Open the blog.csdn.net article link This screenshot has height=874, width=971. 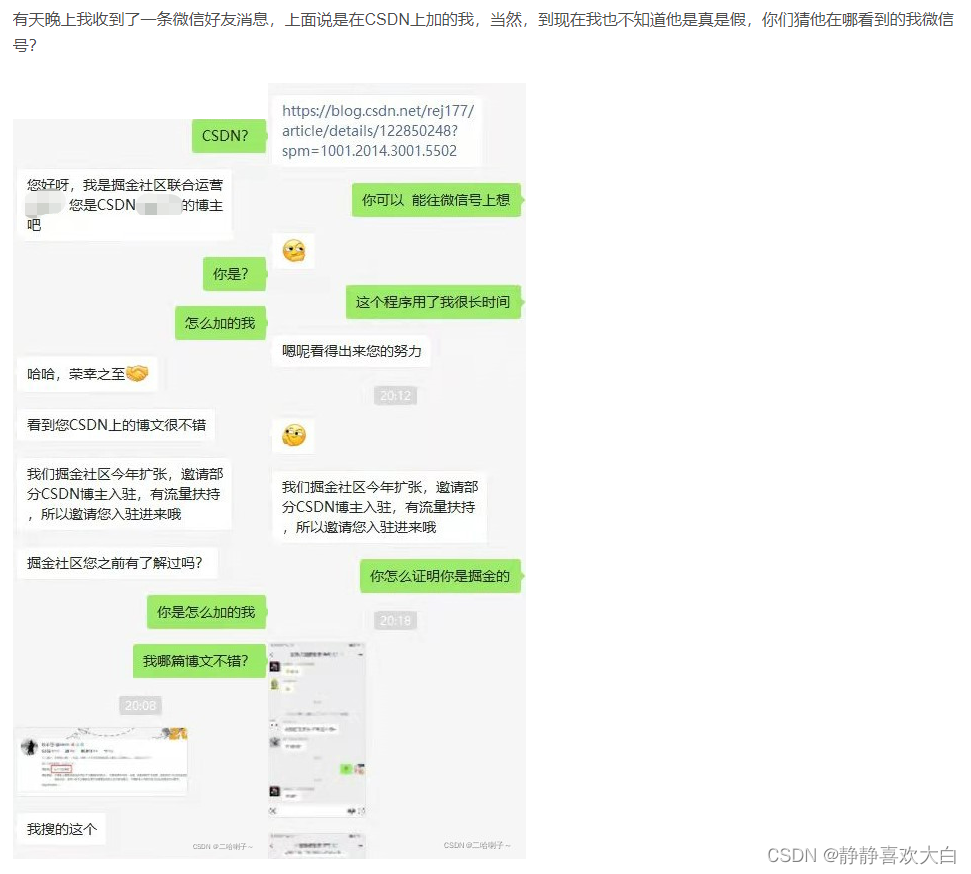(377, 131)
